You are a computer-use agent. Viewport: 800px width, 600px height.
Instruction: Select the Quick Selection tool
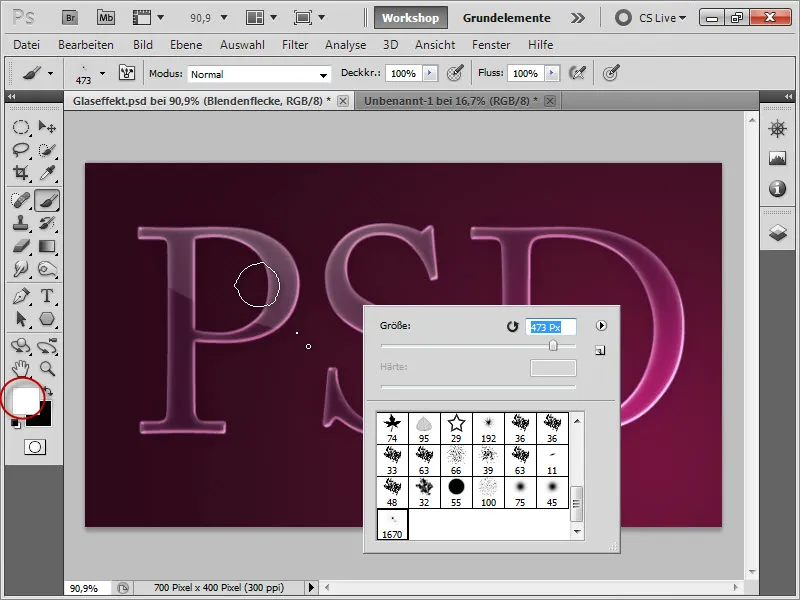click(x=47, y=150)
